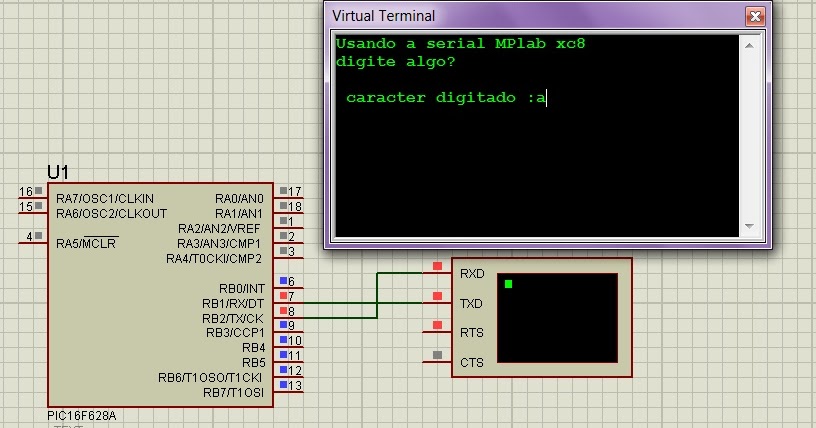Select the RA1/AN1 pin label
The height and width of the screenshot is (428, 816).
[x=239, y=214]
